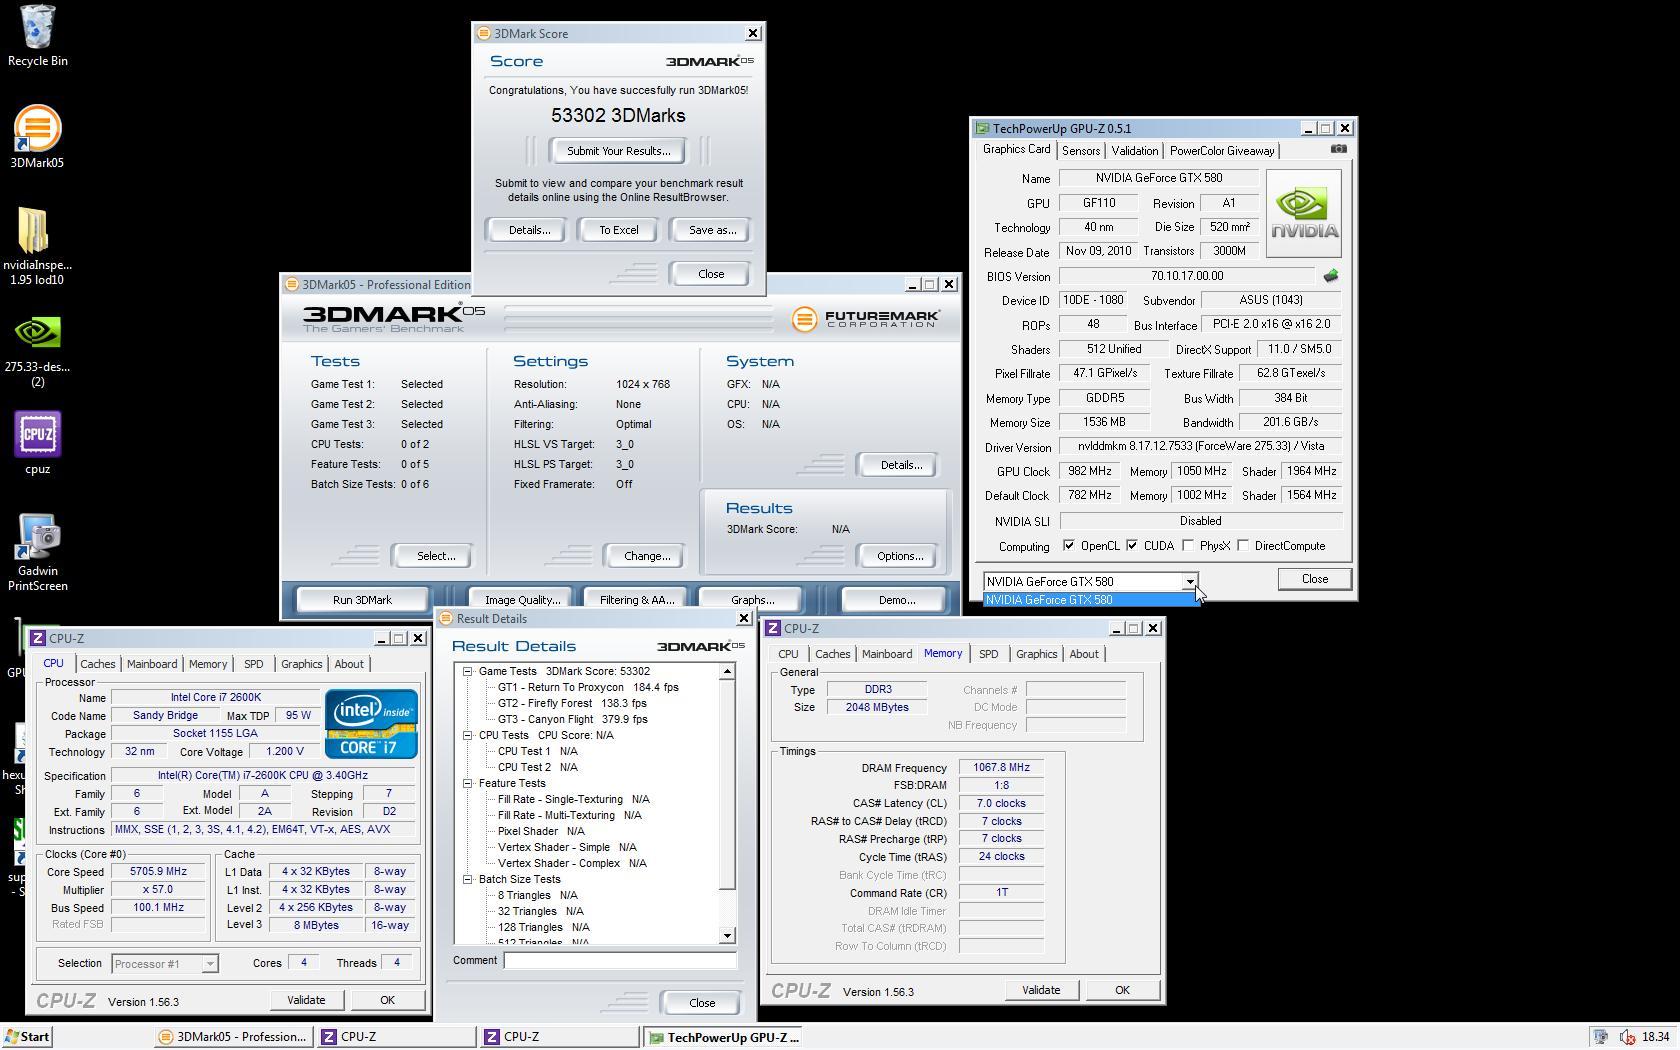
Task: Open the Validation tab in GPU-Z
Action: click(1134, 151)
